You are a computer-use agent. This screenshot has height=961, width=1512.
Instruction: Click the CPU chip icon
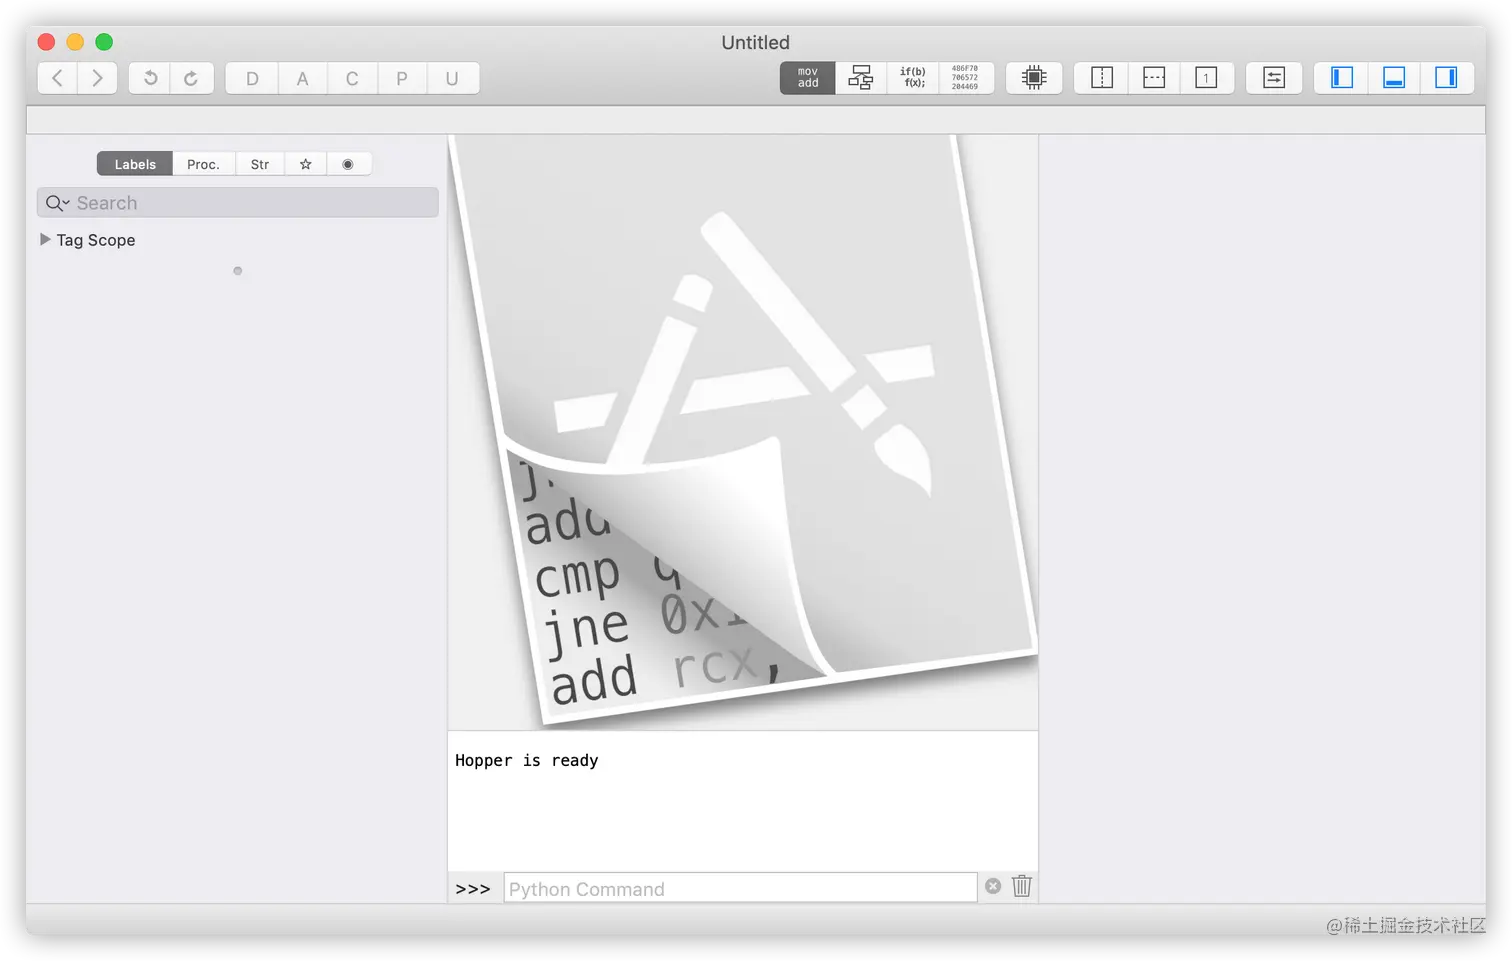click(1034, 78)
